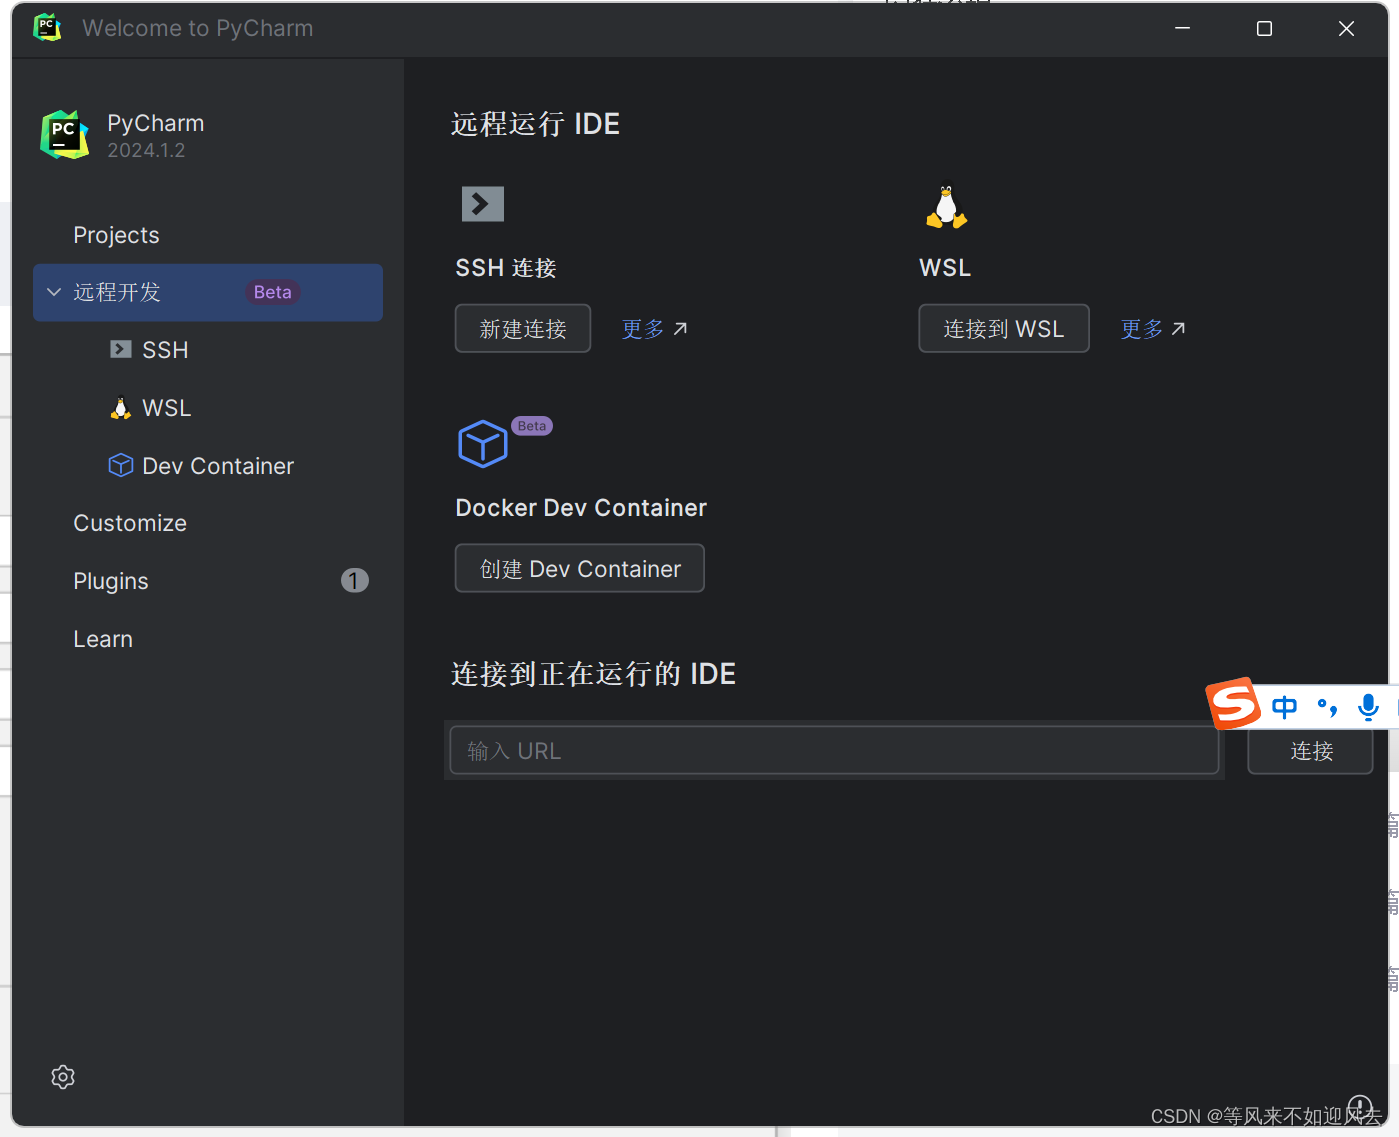Close the Welcome to PyCharm window

point(1346,28)
